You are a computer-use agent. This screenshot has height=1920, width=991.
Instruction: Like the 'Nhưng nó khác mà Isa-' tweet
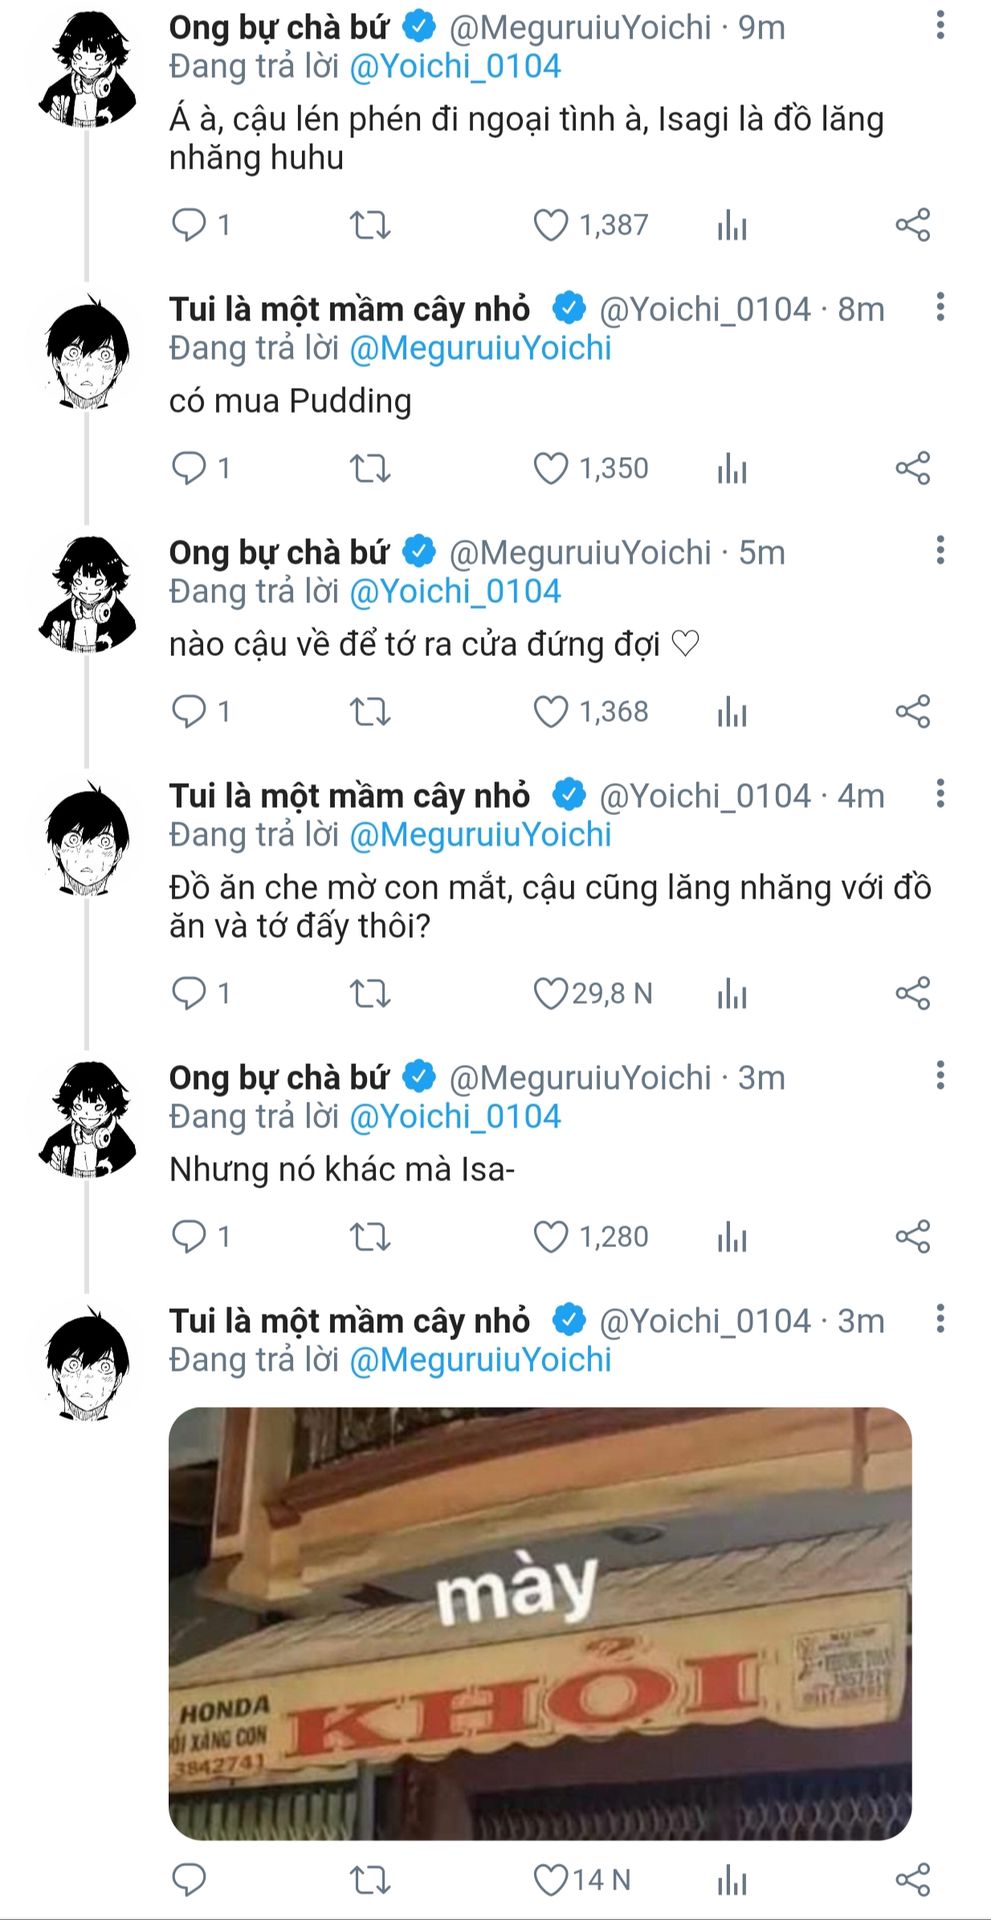(x=550, y=1237)
